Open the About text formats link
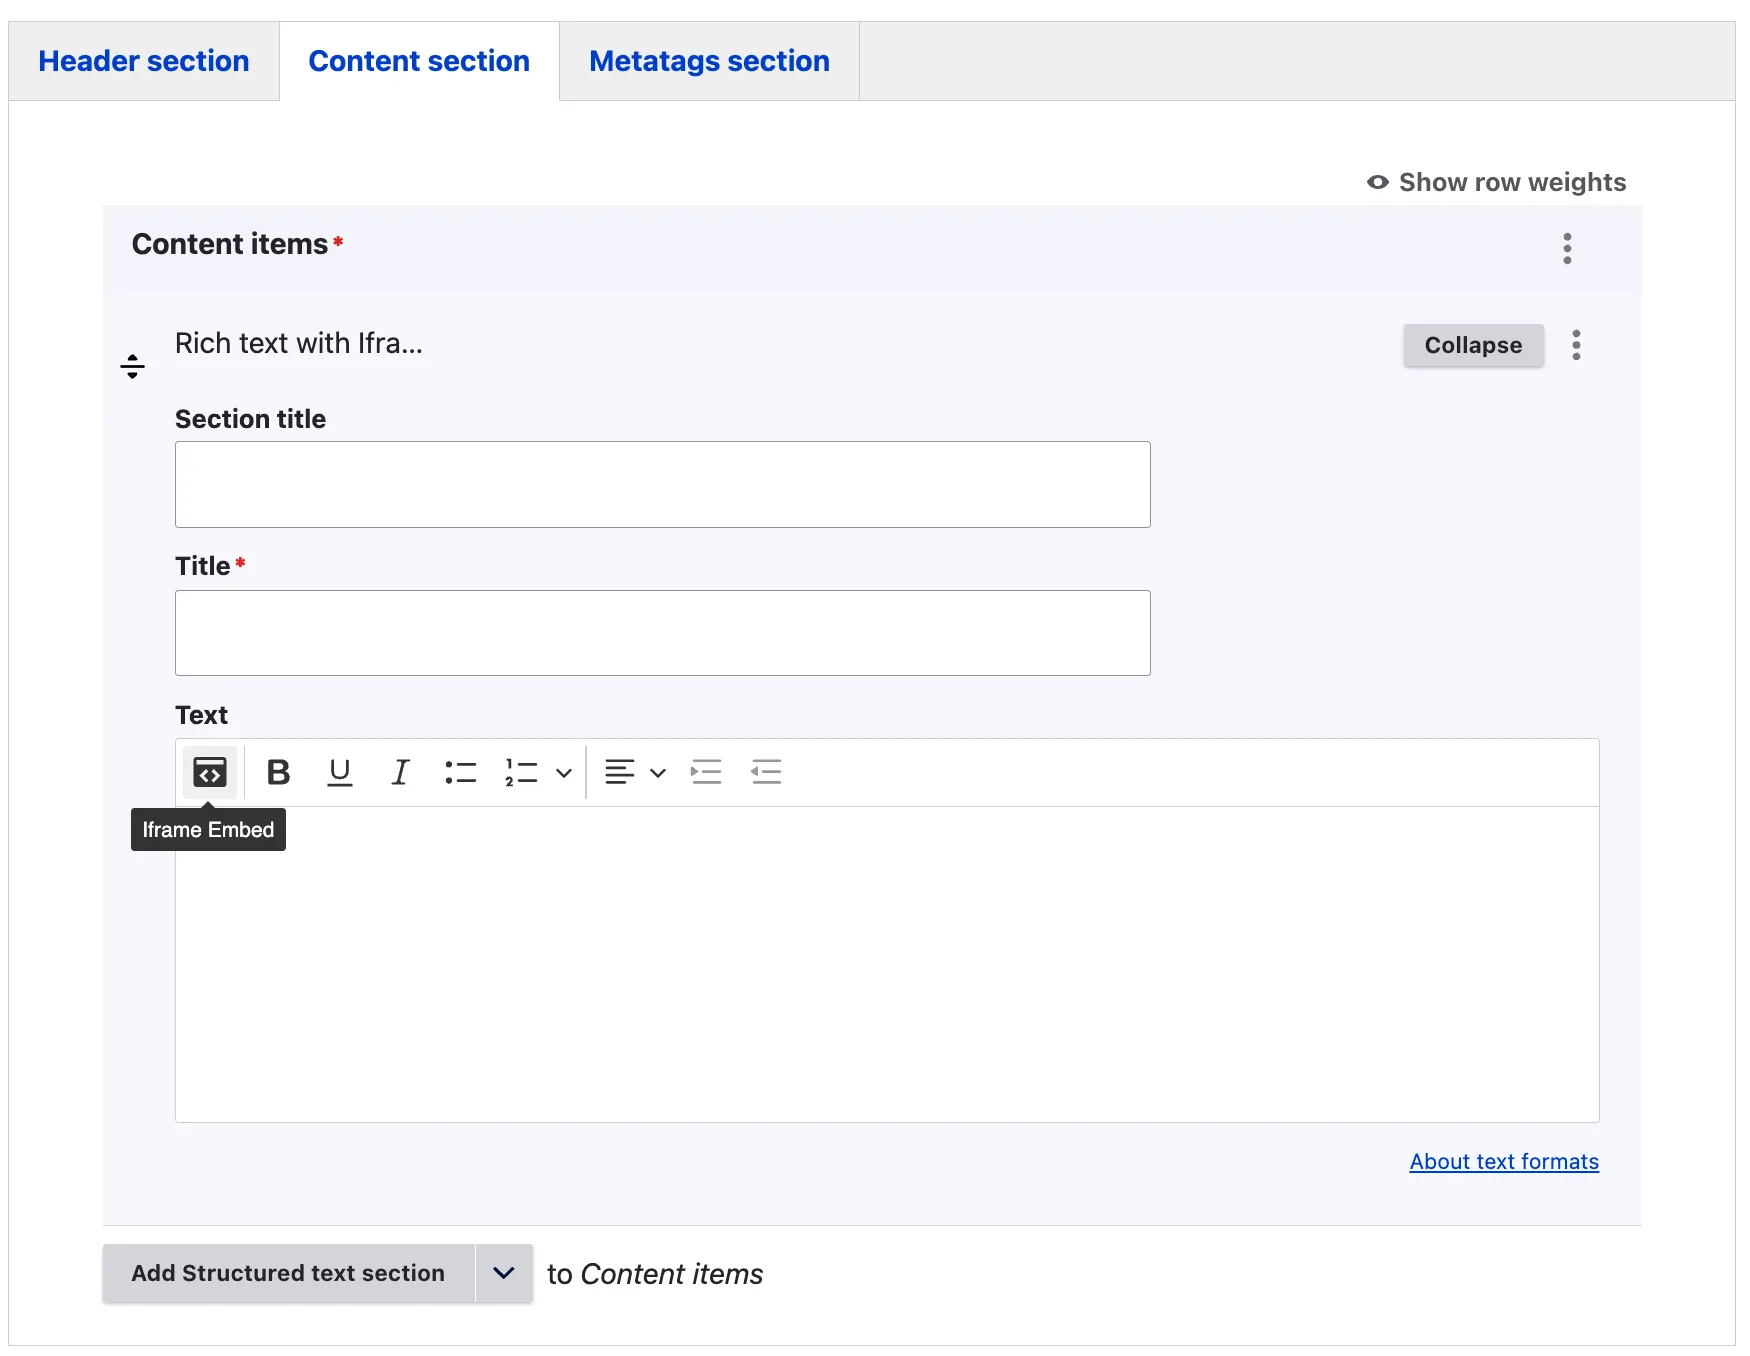This screenshot has height=1356, width=1750. (1504, 1161)
